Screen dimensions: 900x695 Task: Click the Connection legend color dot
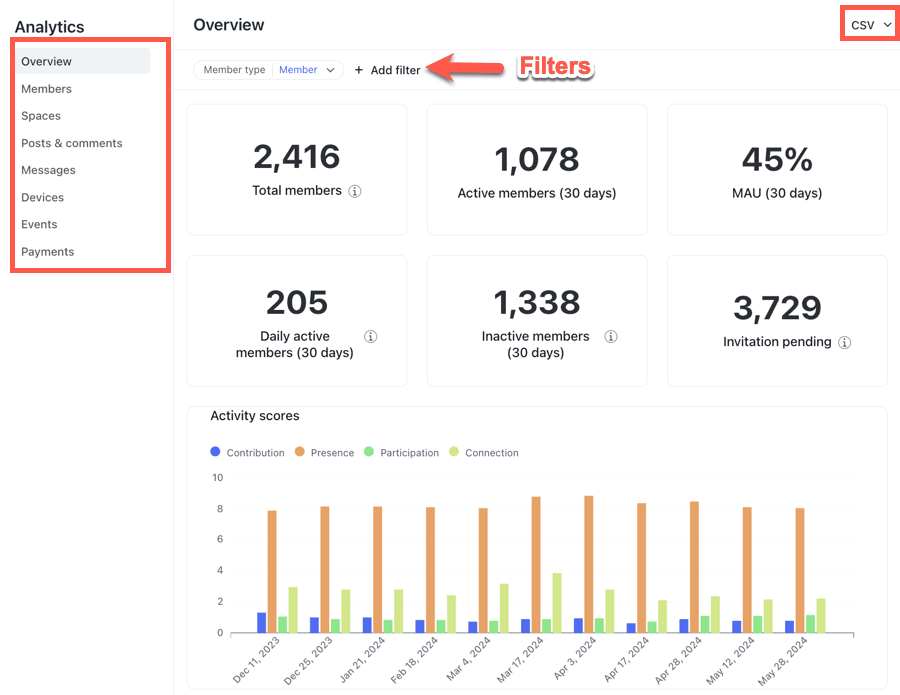pos(455,453)
